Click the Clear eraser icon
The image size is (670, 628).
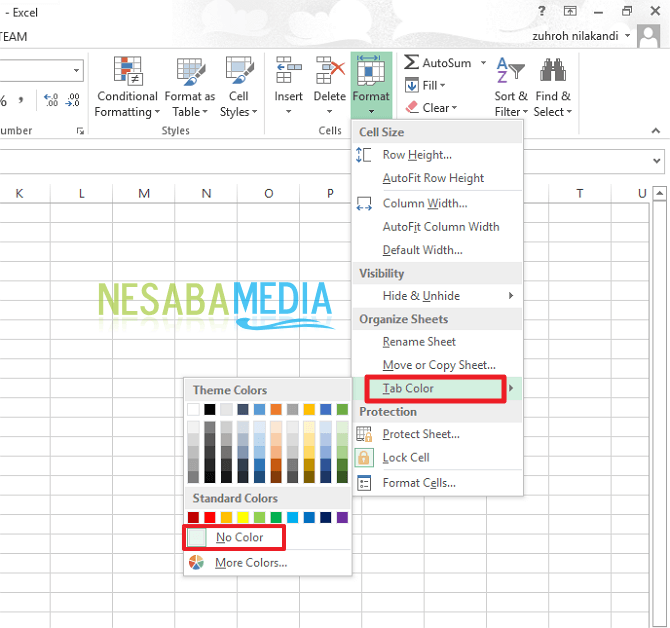click(412, 107)
